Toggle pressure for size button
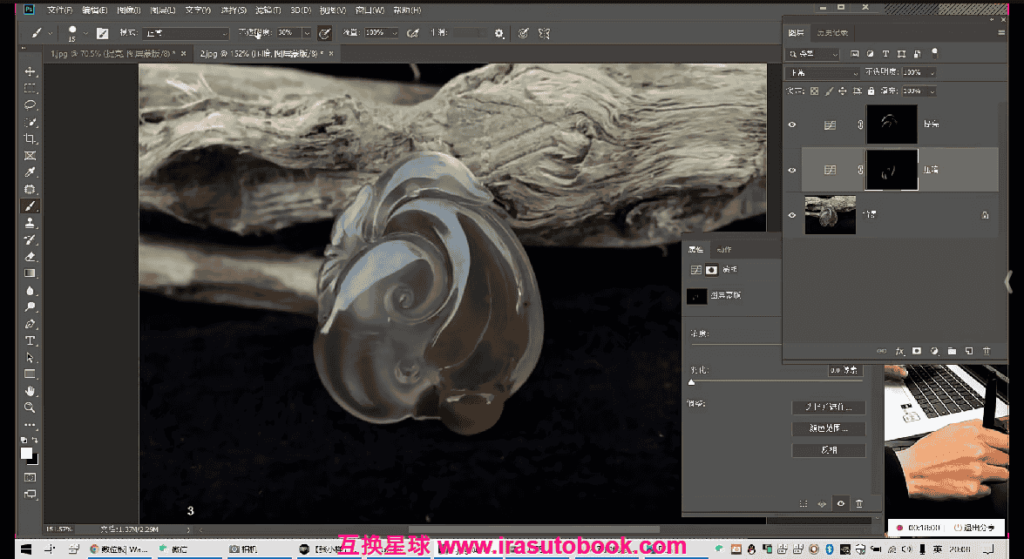The image size is (1024, 559). point(523,33)
